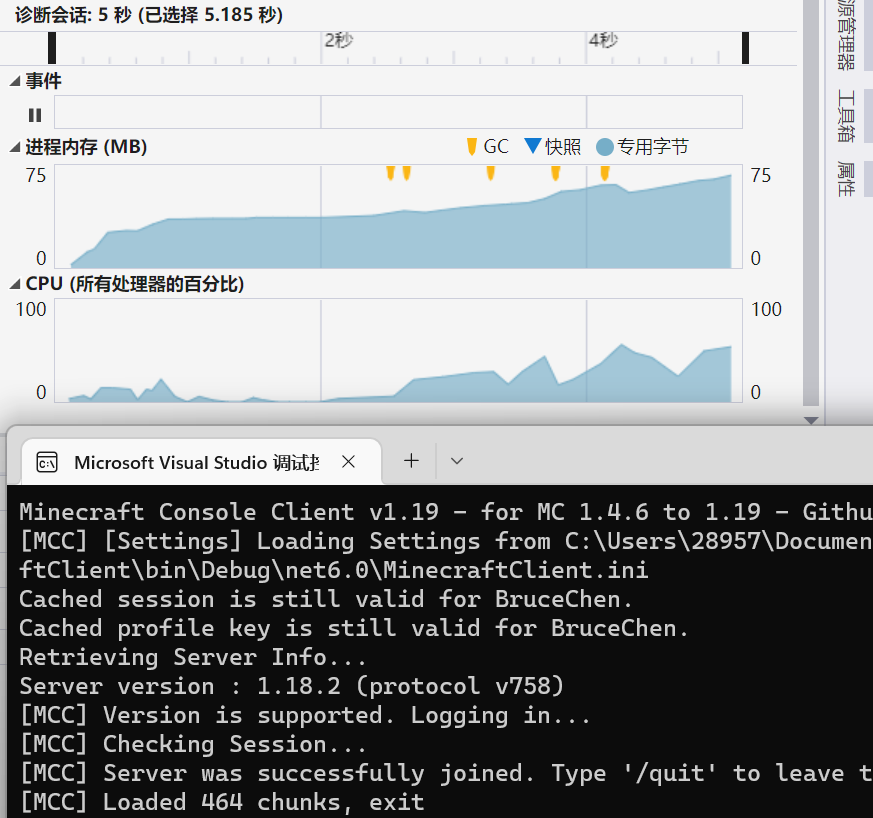Collapse the CPU graph section
This screenshot has width=873, height=818.
tap(15, 285)
